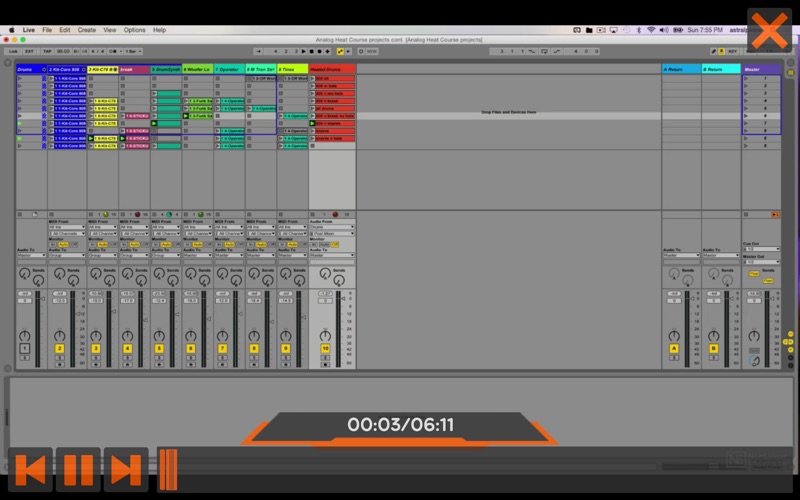This screenshot has width=800, height=500.
Task: Skip to the next video
Action: [x=126, y=469]
